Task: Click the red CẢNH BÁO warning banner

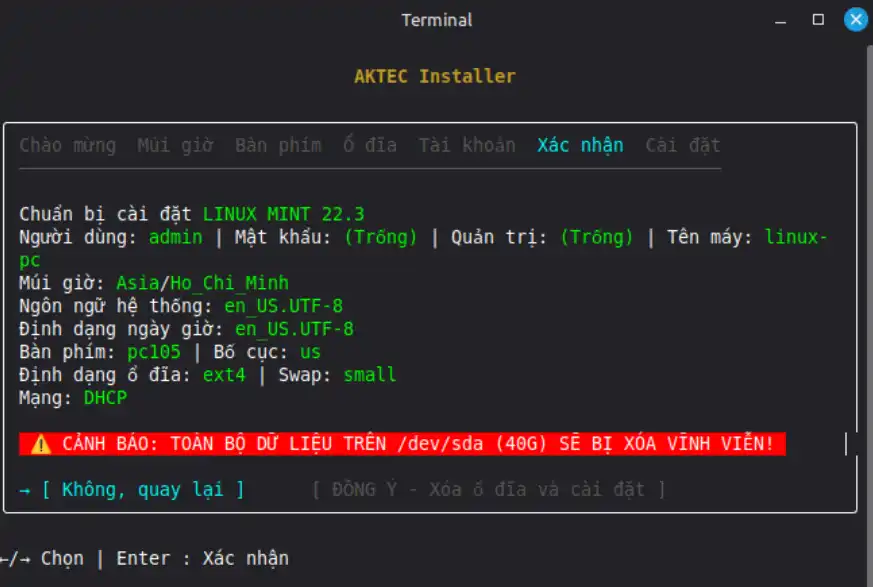Action: coord(402,444)
